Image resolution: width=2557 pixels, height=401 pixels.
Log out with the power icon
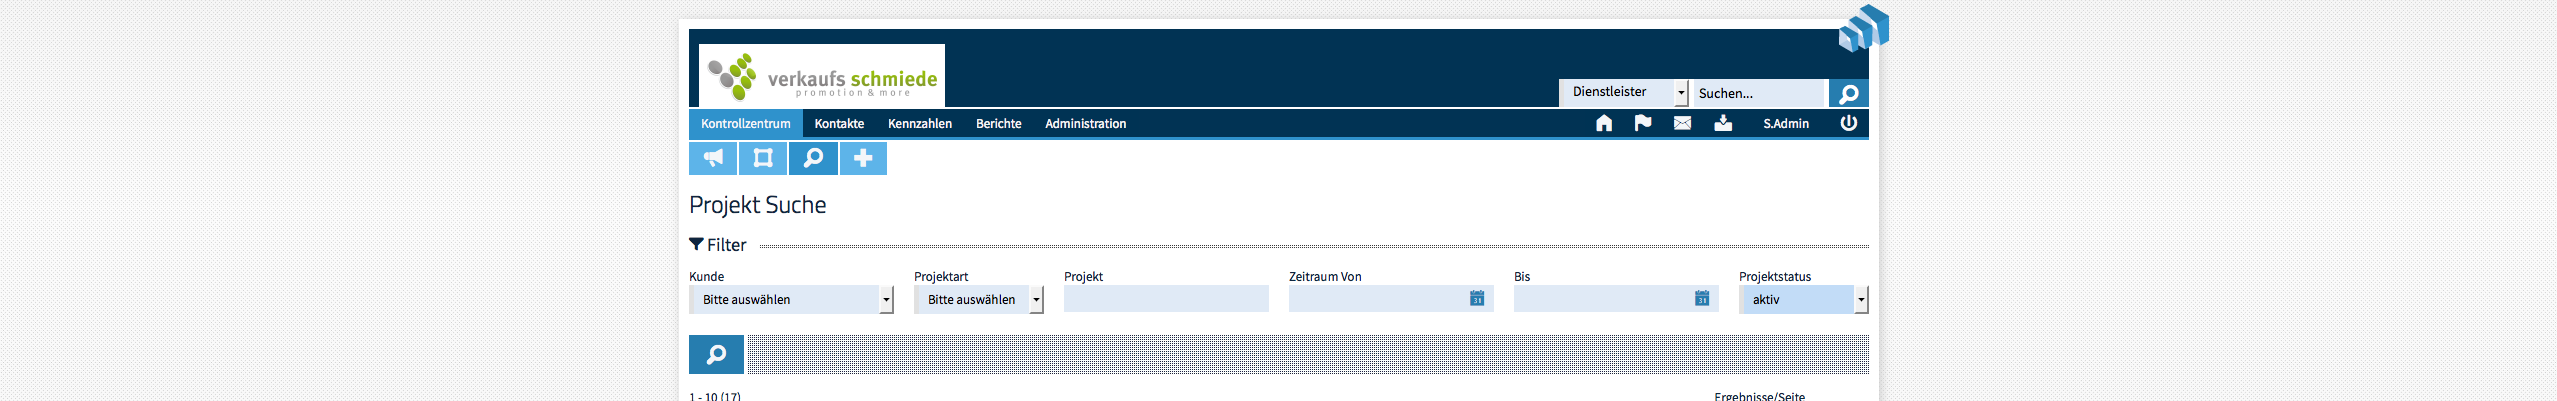click(1849, 123)
